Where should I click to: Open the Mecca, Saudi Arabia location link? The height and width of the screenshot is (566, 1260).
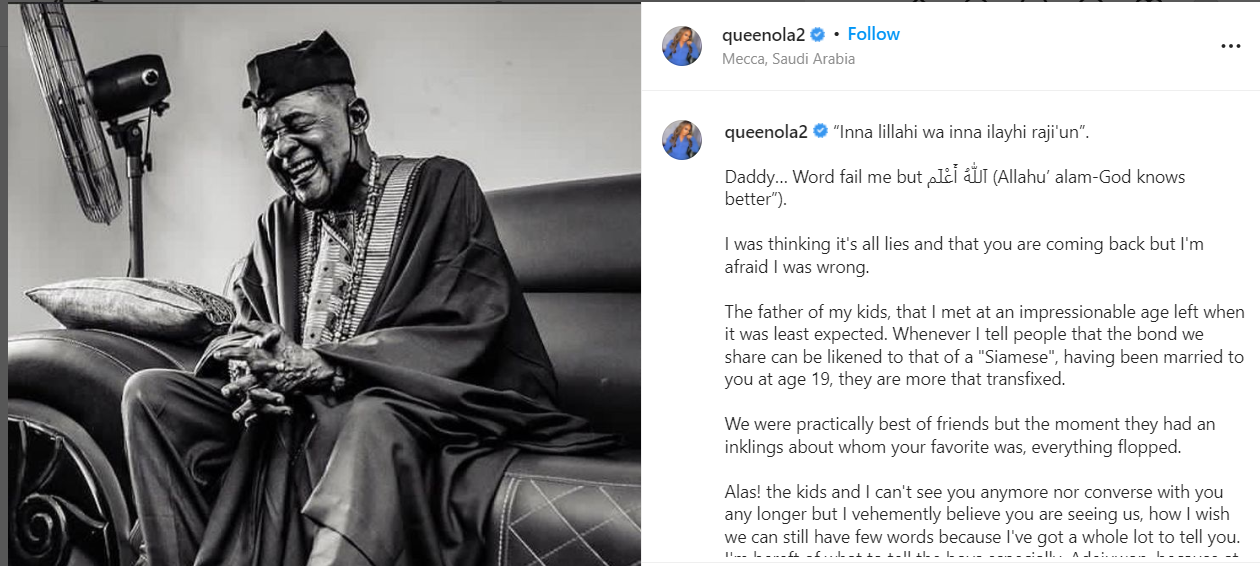click(788, 59)
